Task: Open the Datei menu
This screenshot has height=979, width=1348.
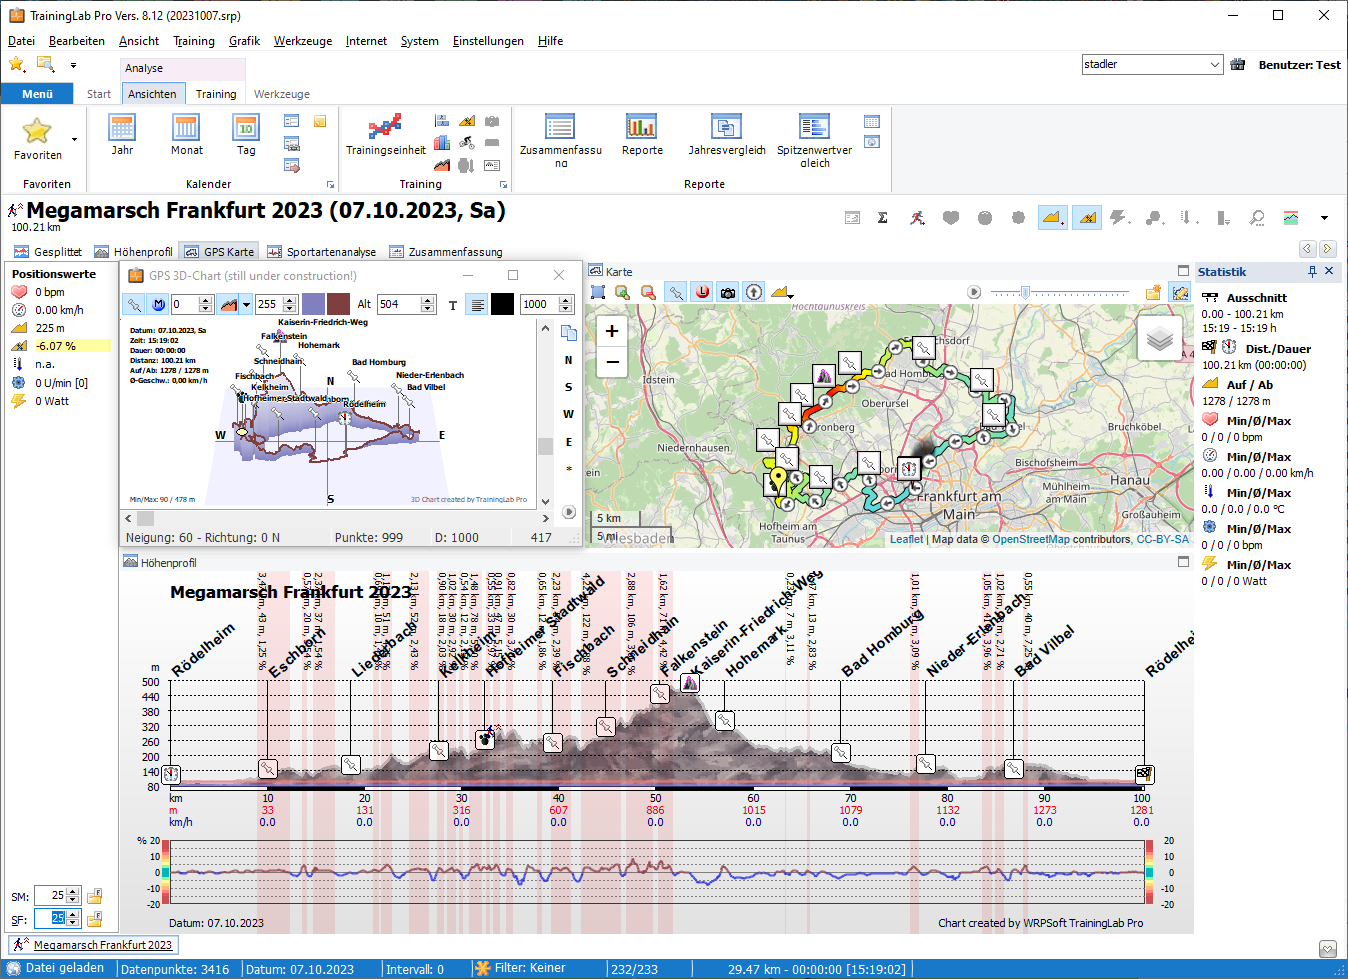Action: 21,41
